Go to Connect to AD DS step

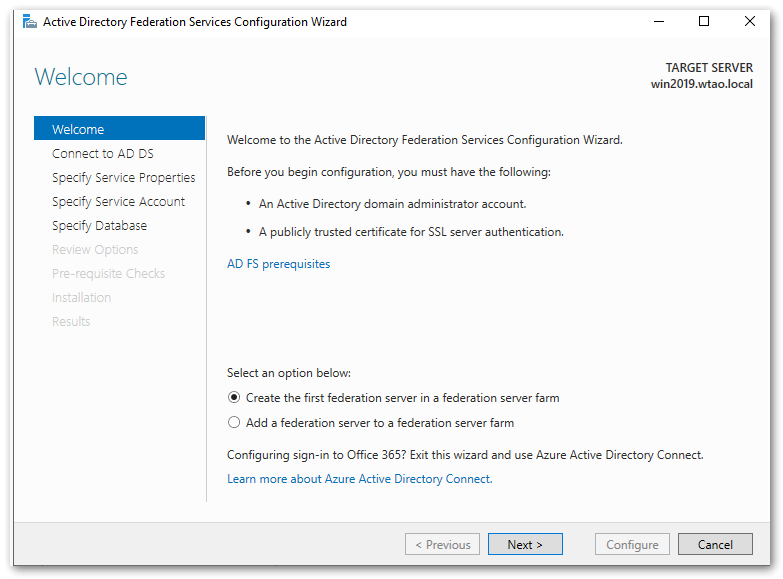point(103,154)
